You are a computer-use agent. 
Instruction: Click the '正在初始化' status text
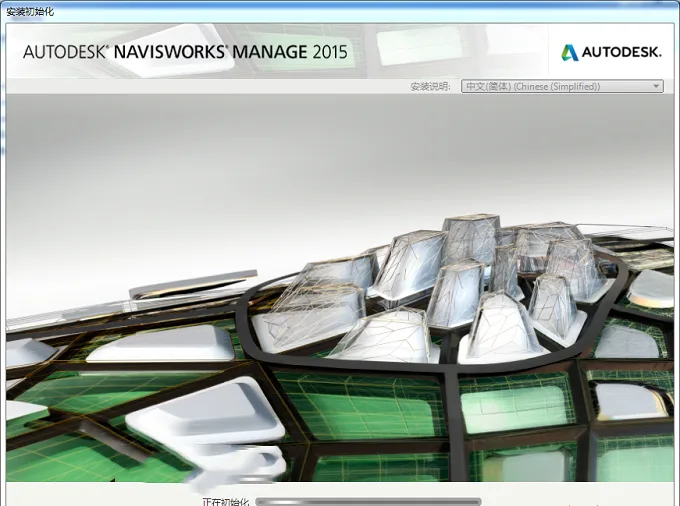pos(226,502)
